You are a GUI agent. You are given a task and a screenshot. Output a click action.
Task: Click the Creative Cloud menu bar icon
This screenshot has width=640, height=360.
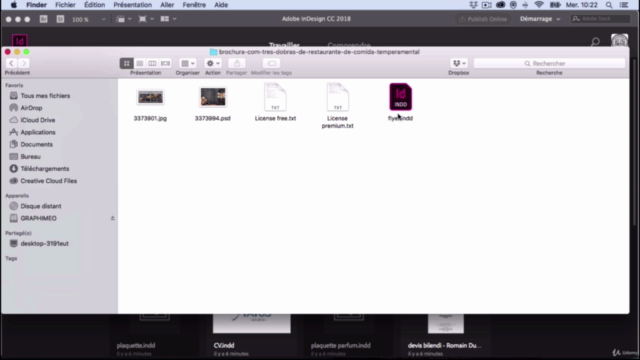(500, 5)
